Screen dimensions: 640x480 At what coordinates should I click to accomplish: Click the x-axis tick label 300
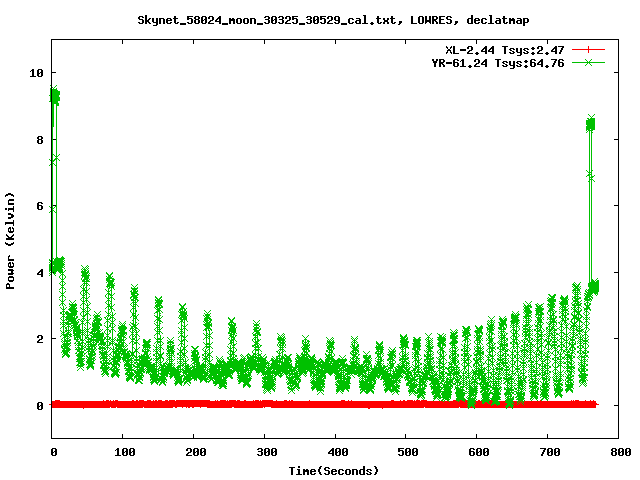point(267,452)
